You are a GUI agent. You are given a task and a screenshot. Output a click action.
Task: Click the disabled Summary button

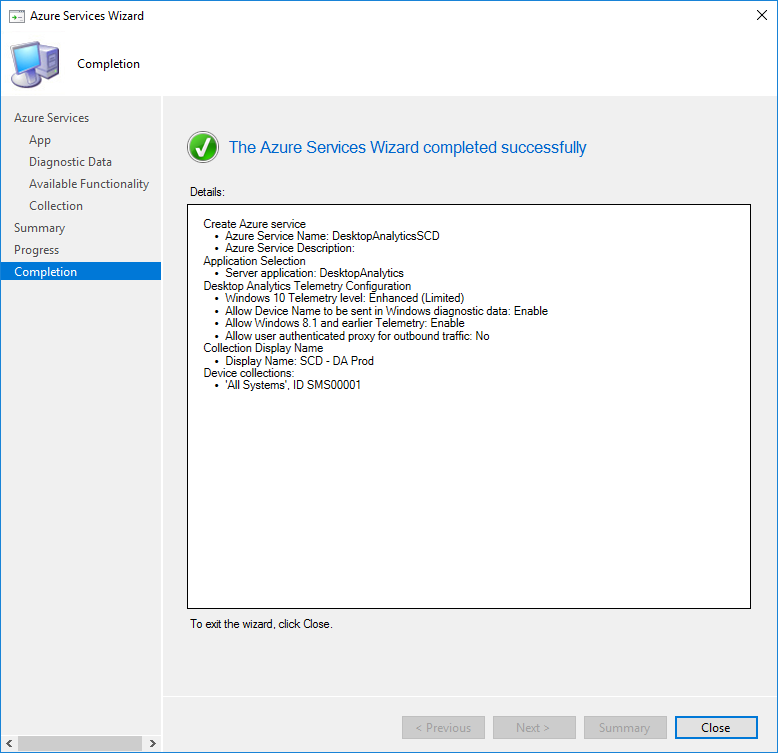pos(625,727)
